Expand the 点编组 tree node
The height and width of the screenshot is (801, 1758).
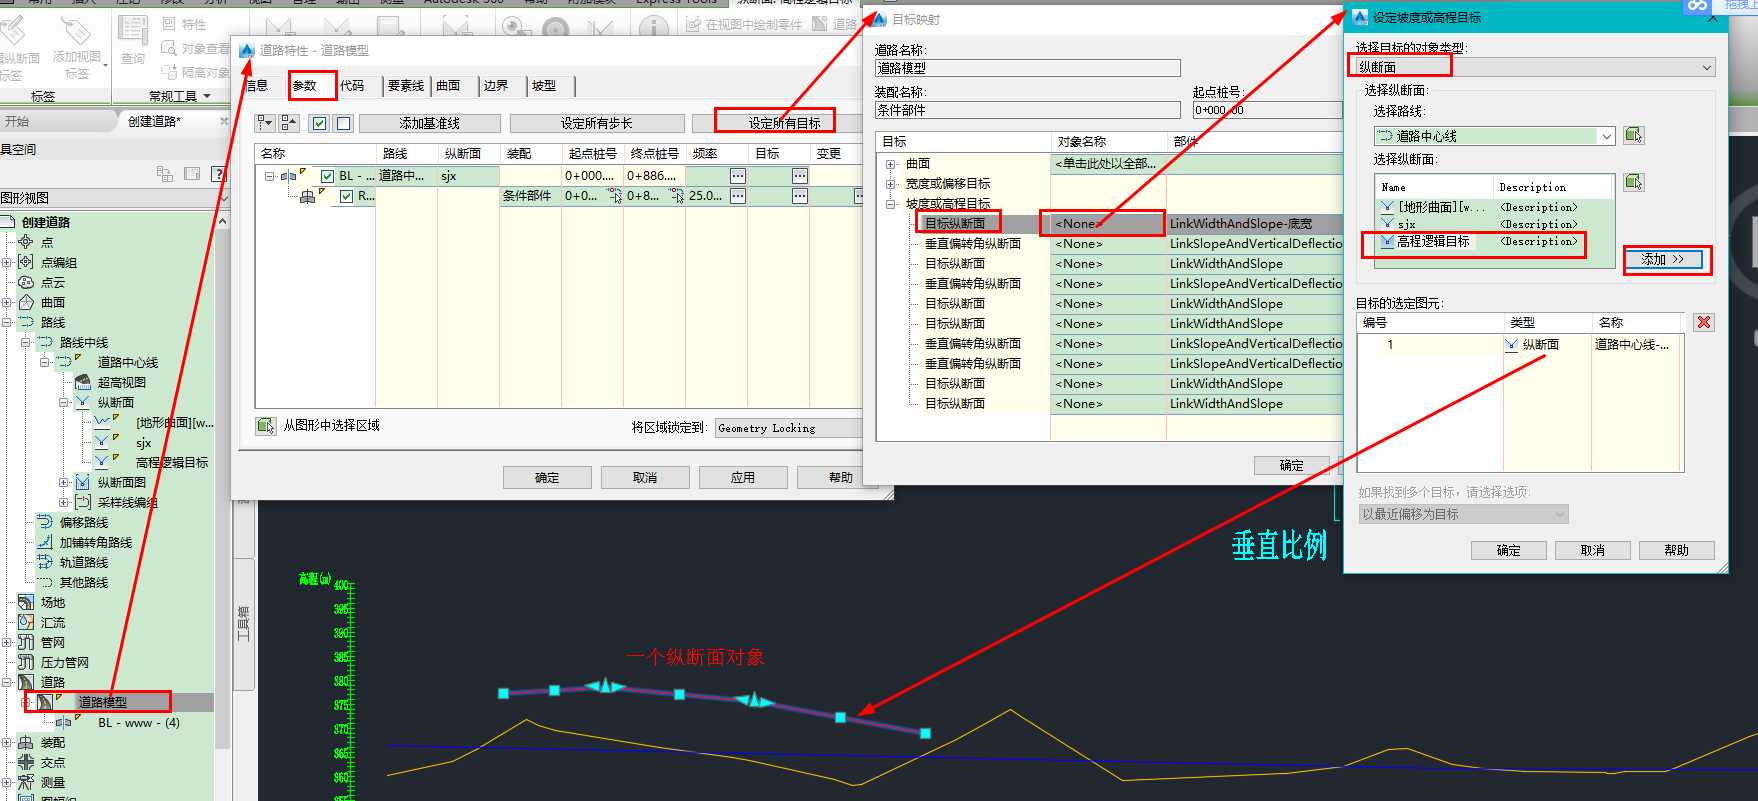[7, 262]
